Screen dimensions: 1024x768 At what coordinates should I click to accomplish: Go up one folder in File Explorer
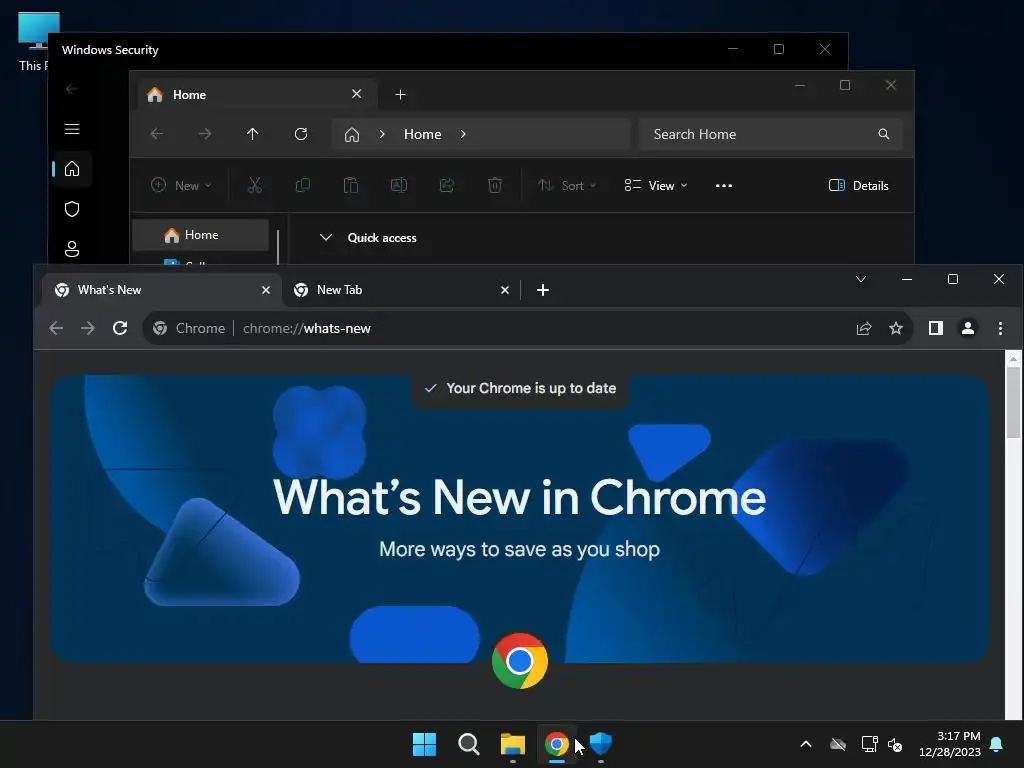click(x=253, y=134)
